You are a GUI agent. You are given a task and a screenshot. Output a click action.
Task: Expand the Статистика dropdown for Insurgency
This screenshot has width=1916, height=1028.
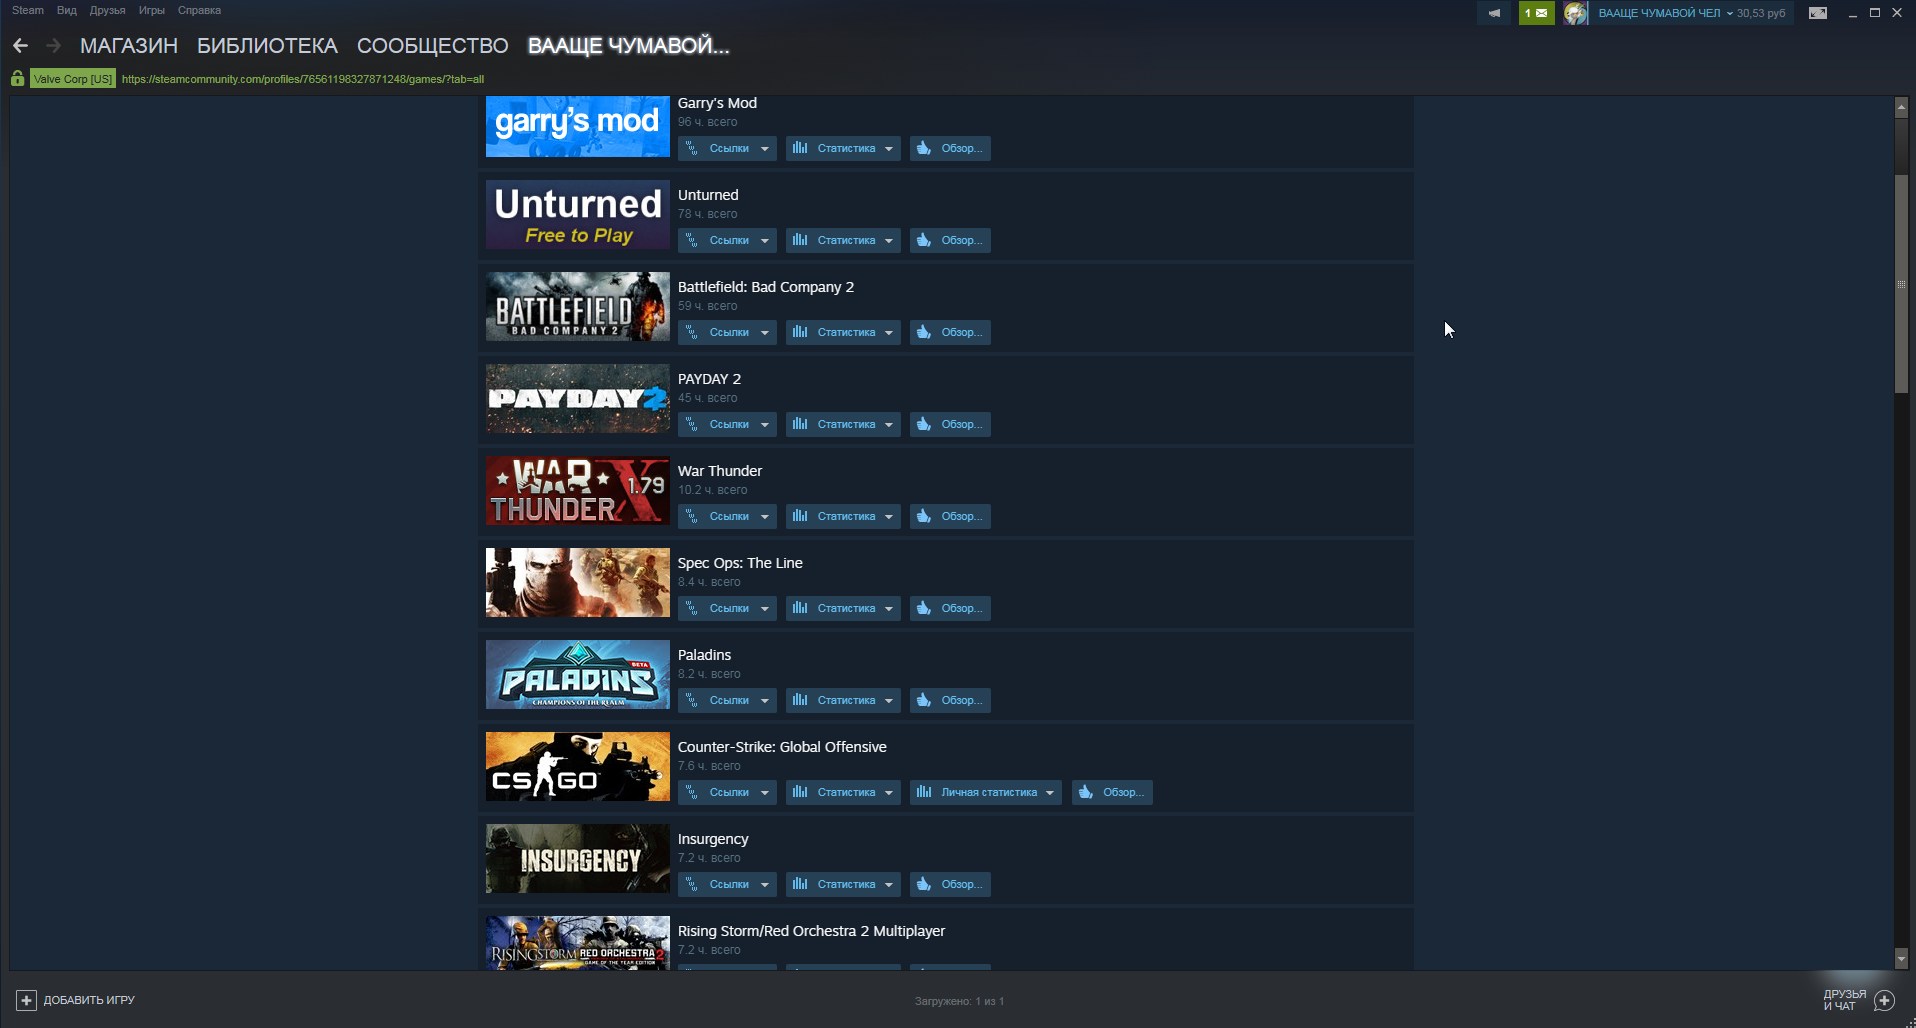coord(843,884)
